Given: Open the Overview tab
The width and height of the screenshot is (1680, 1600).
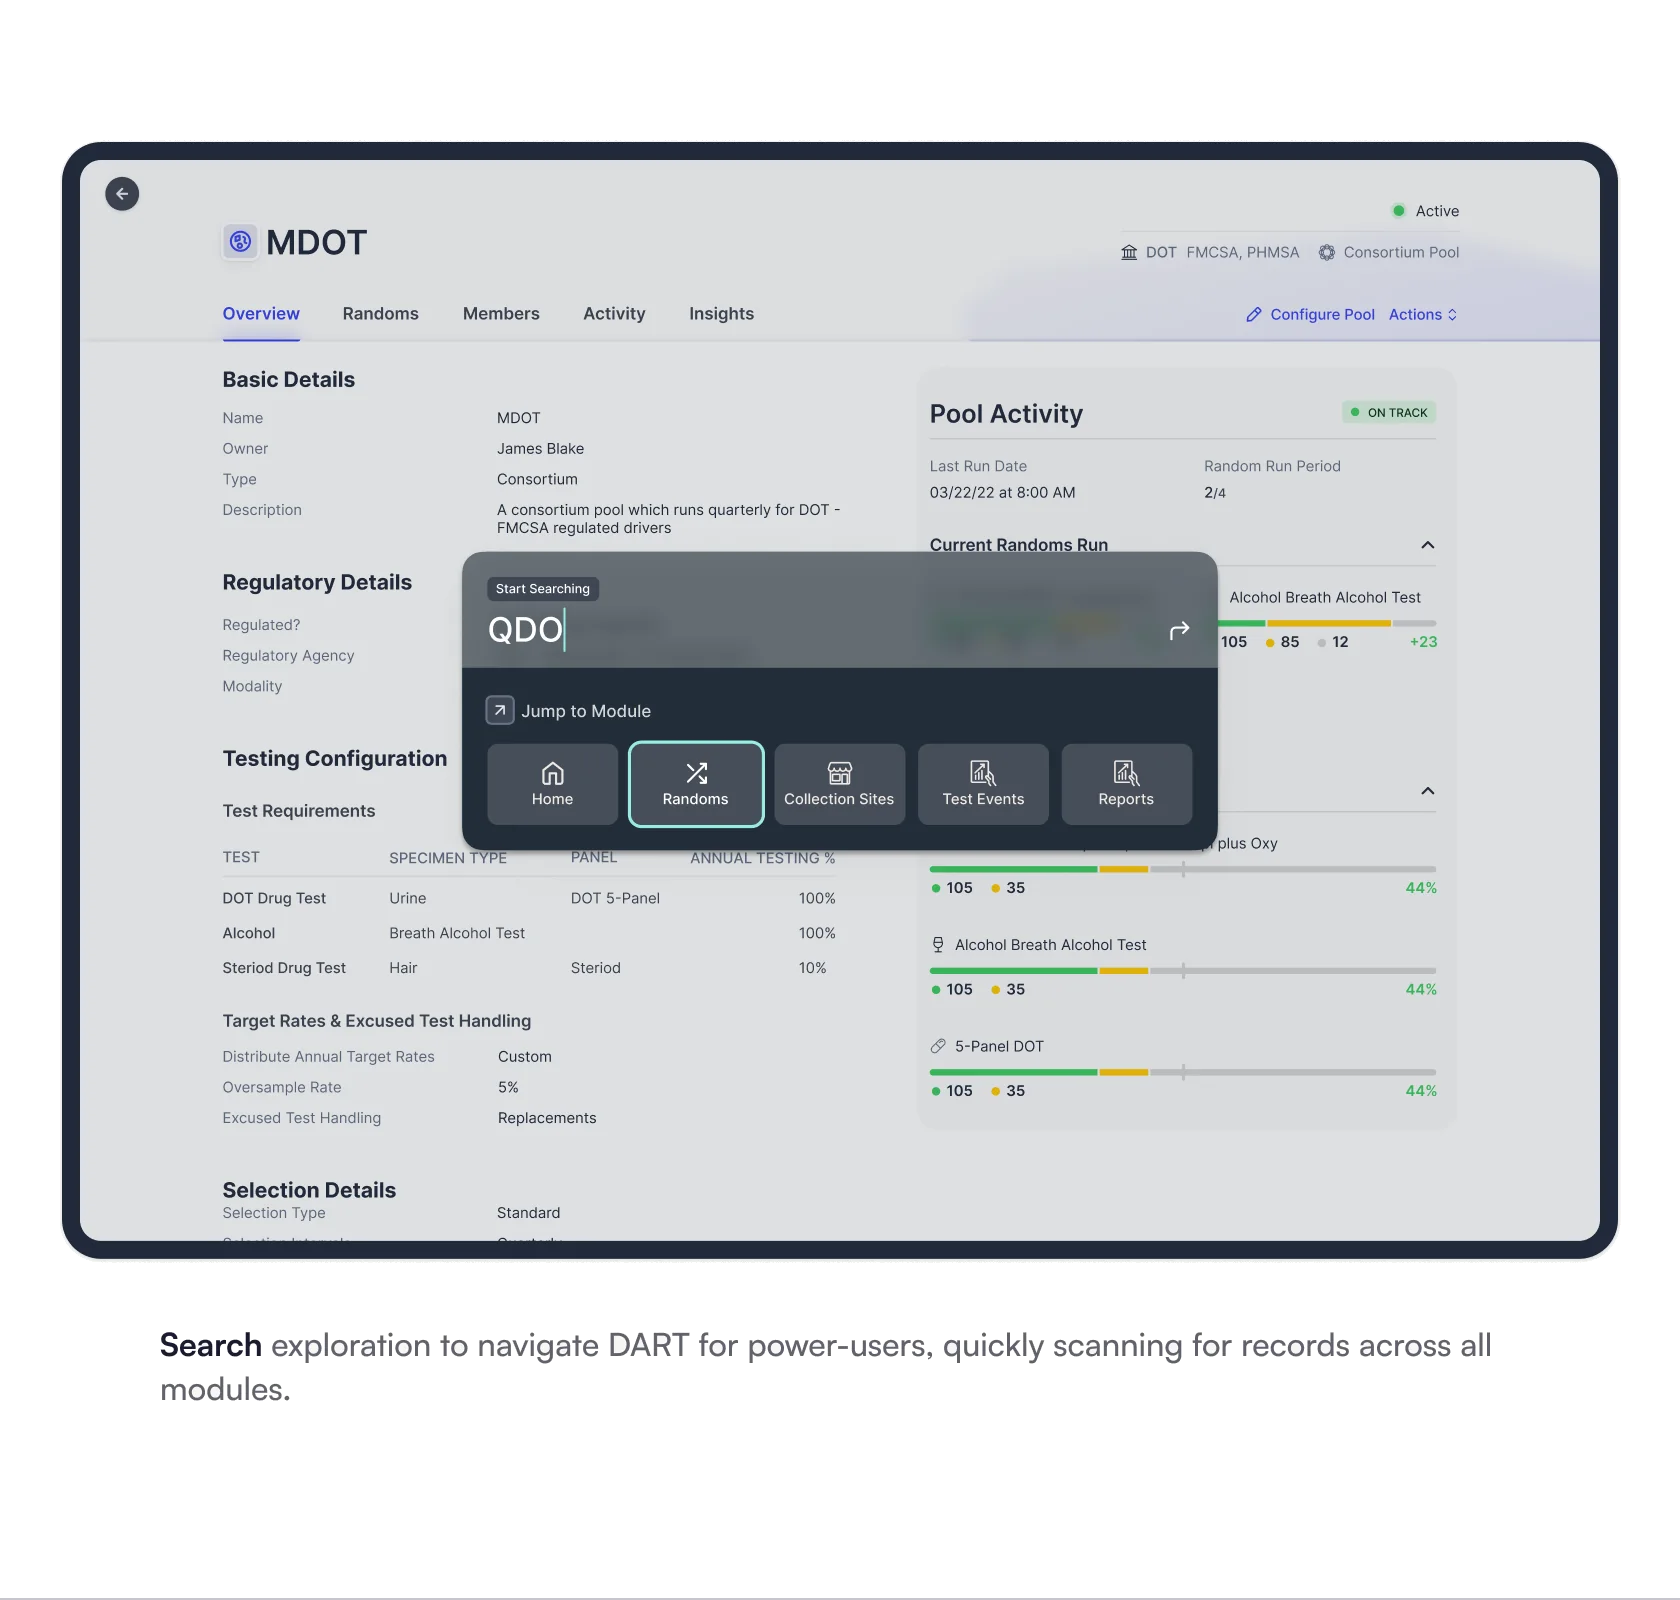Looking at the screenshot, I should pos(261,314).
